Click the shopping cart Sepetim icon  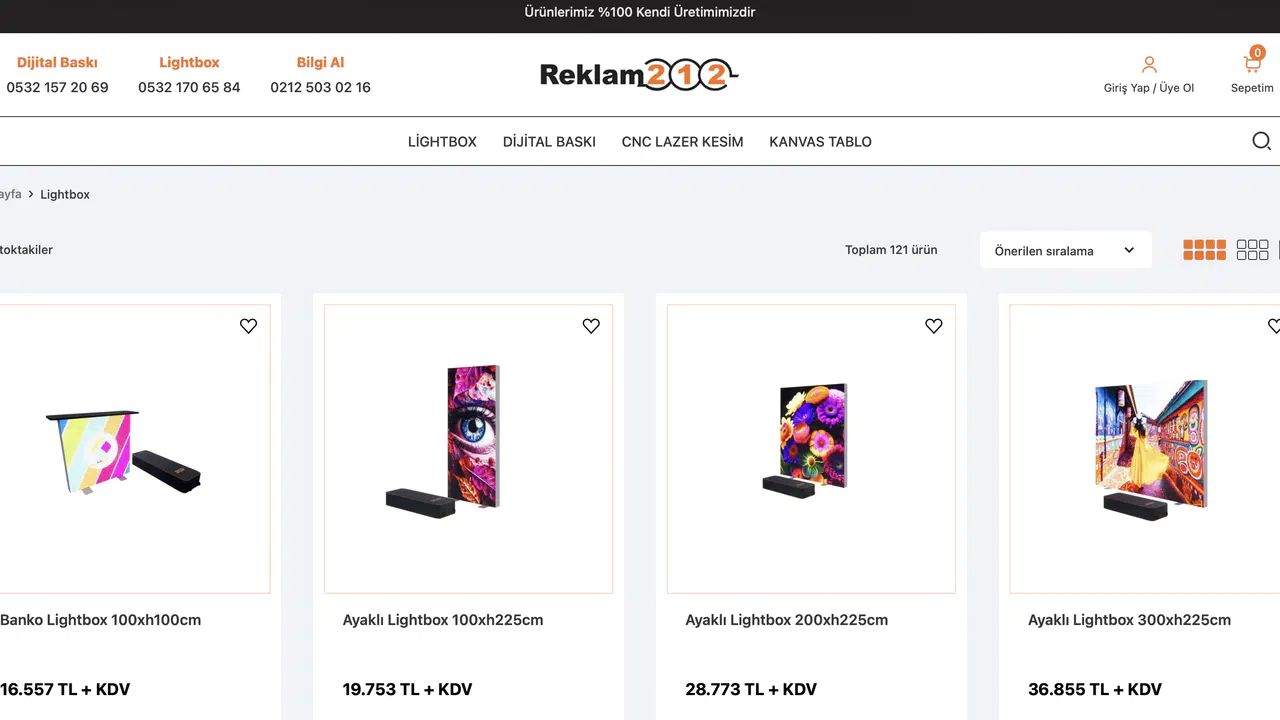1252,65
